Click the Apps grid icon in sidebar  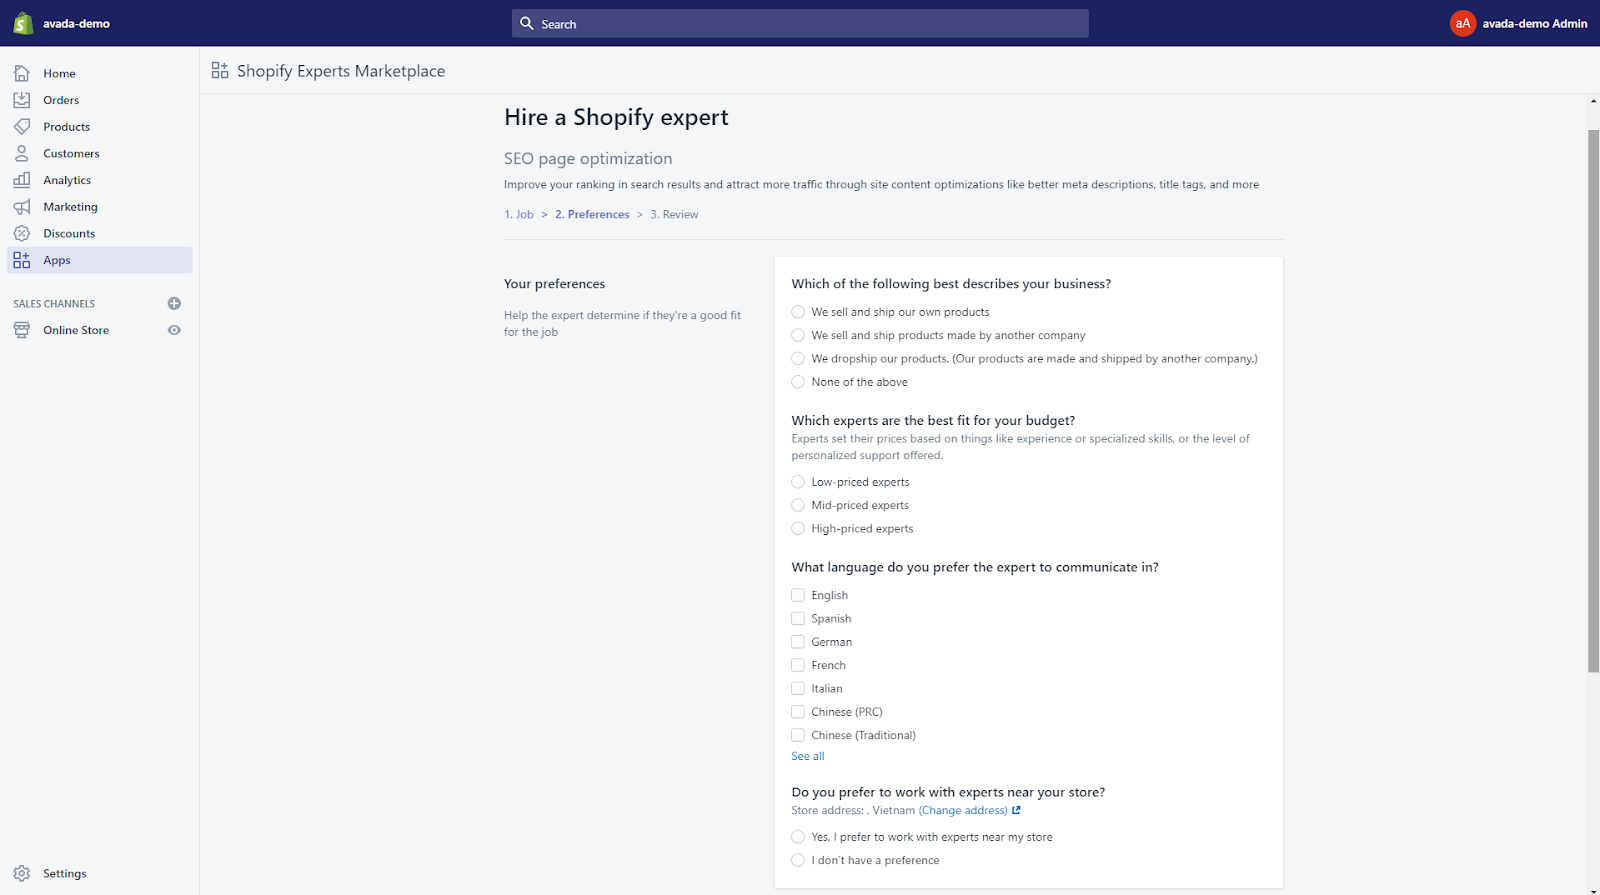(22, 260)
